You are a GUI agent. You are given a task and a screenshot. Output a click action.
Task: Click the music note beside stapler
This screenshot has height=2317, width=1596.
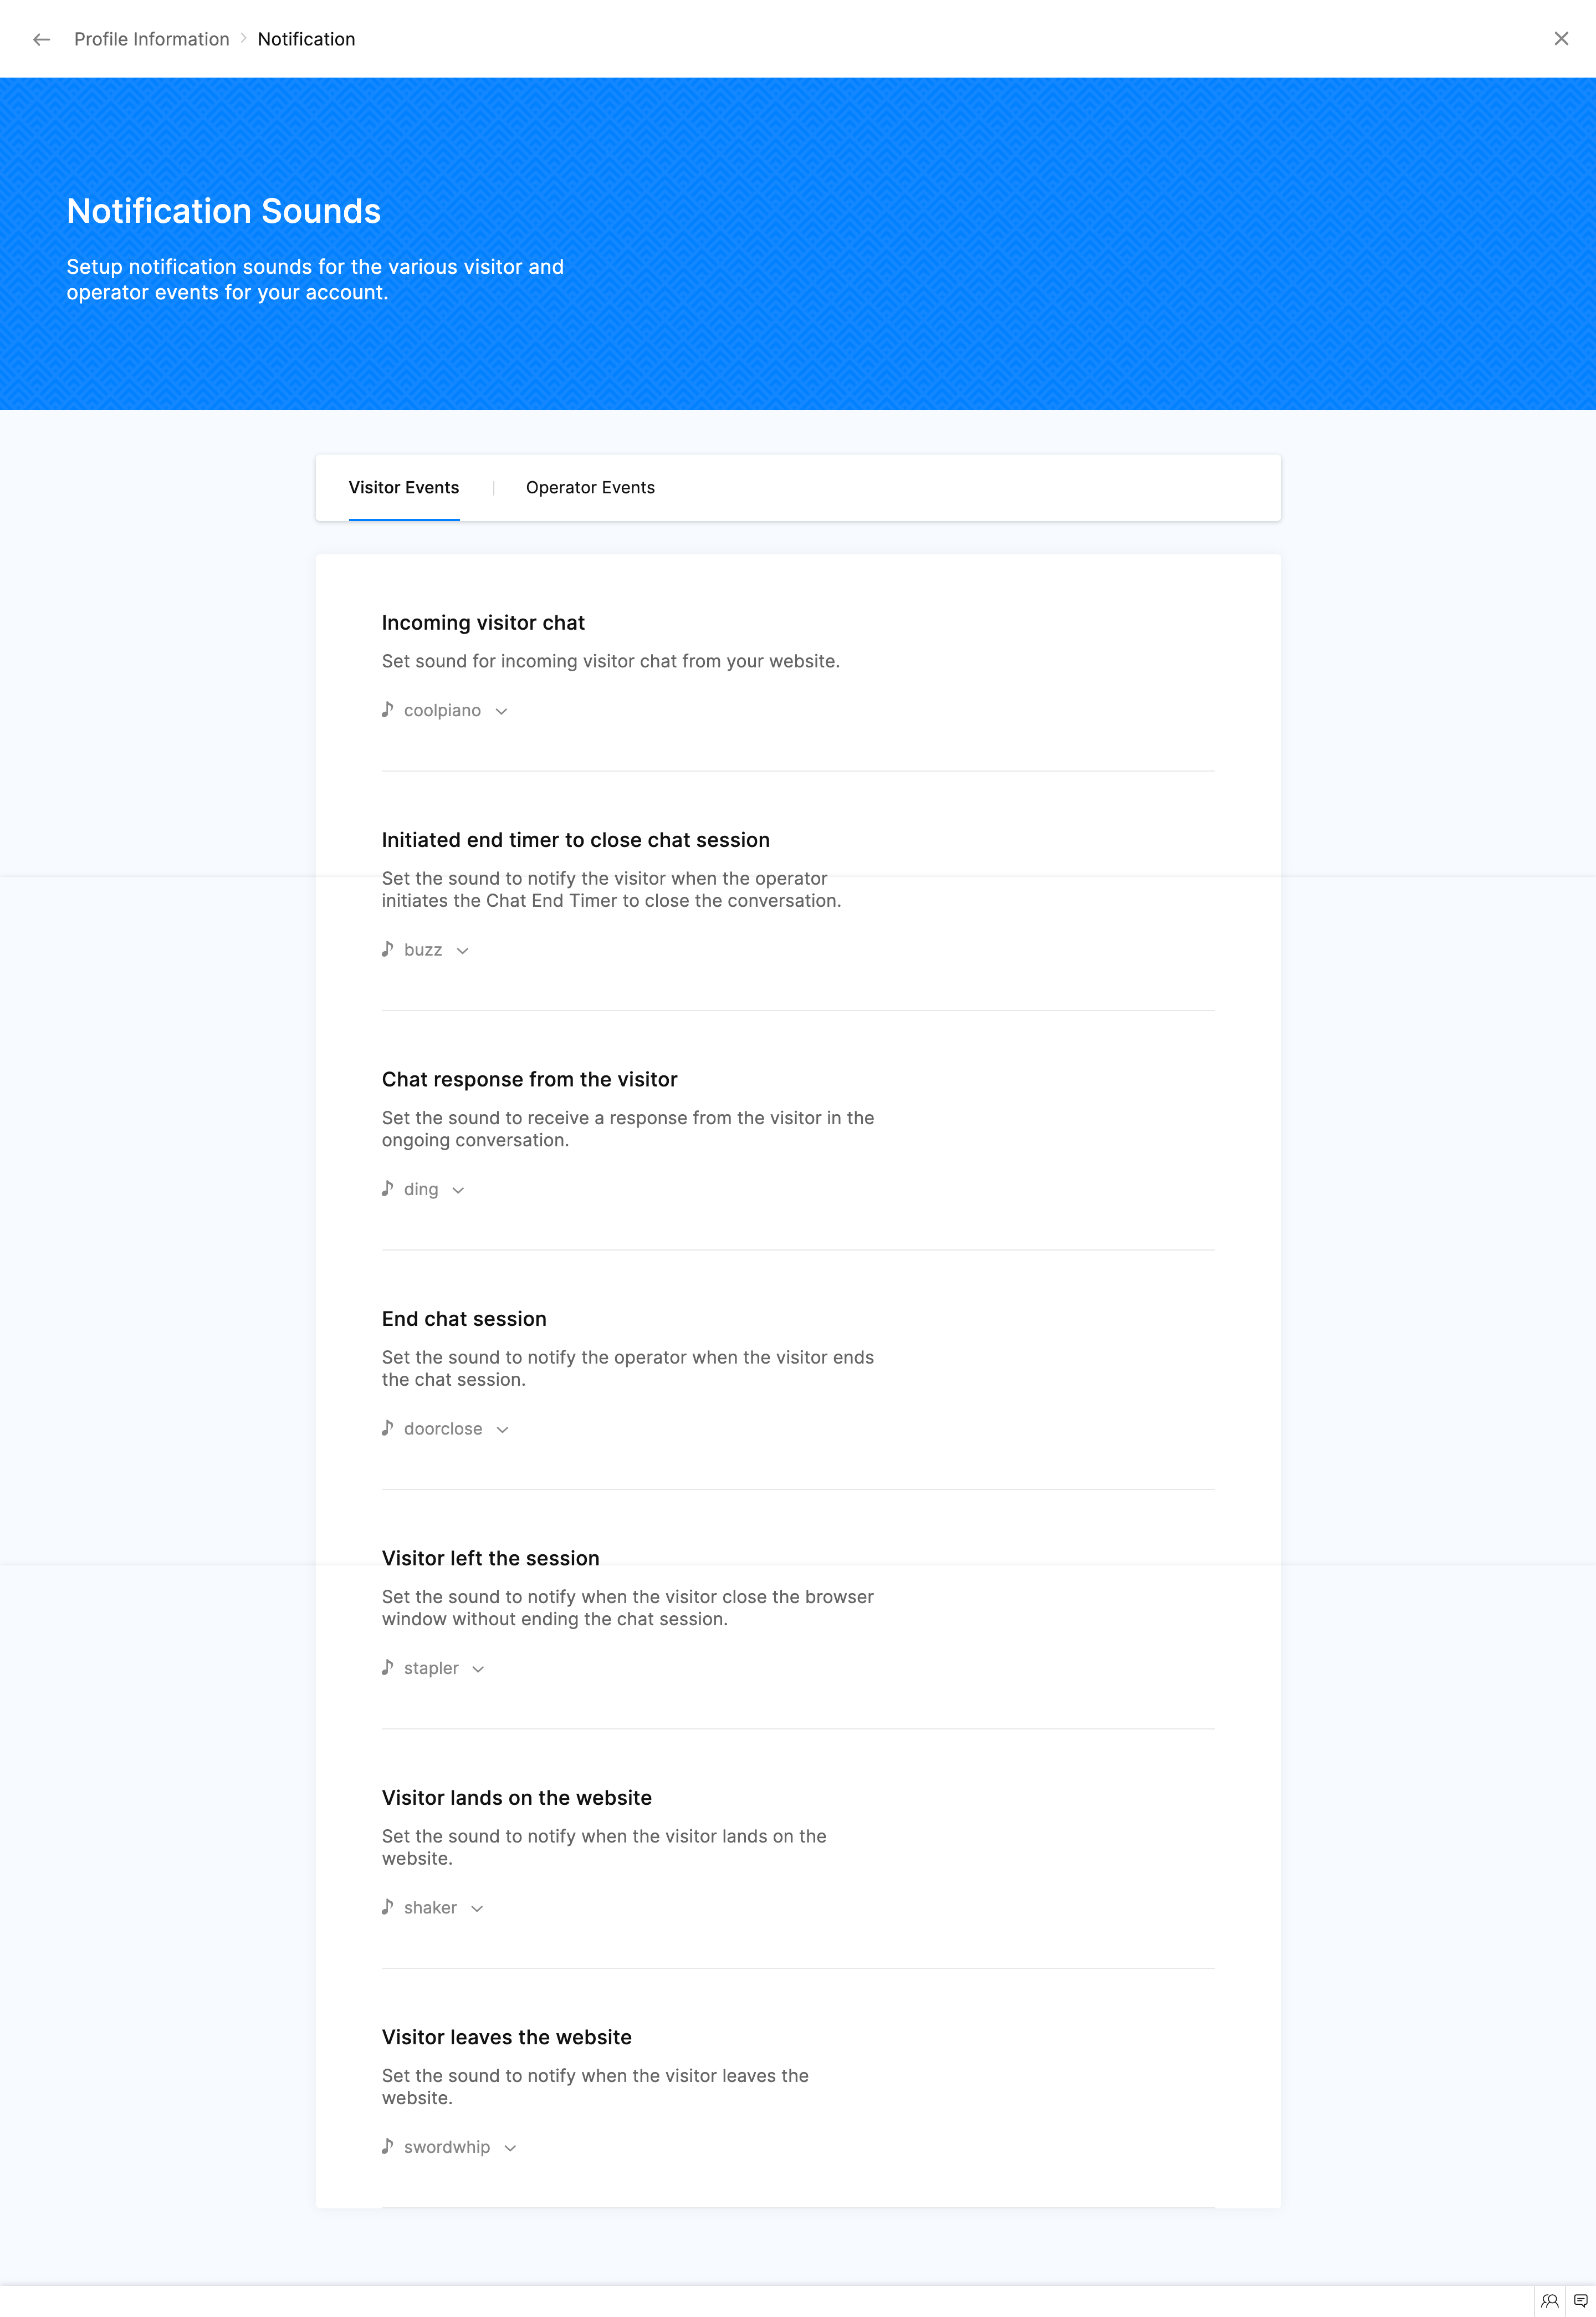pos(387,1667)
